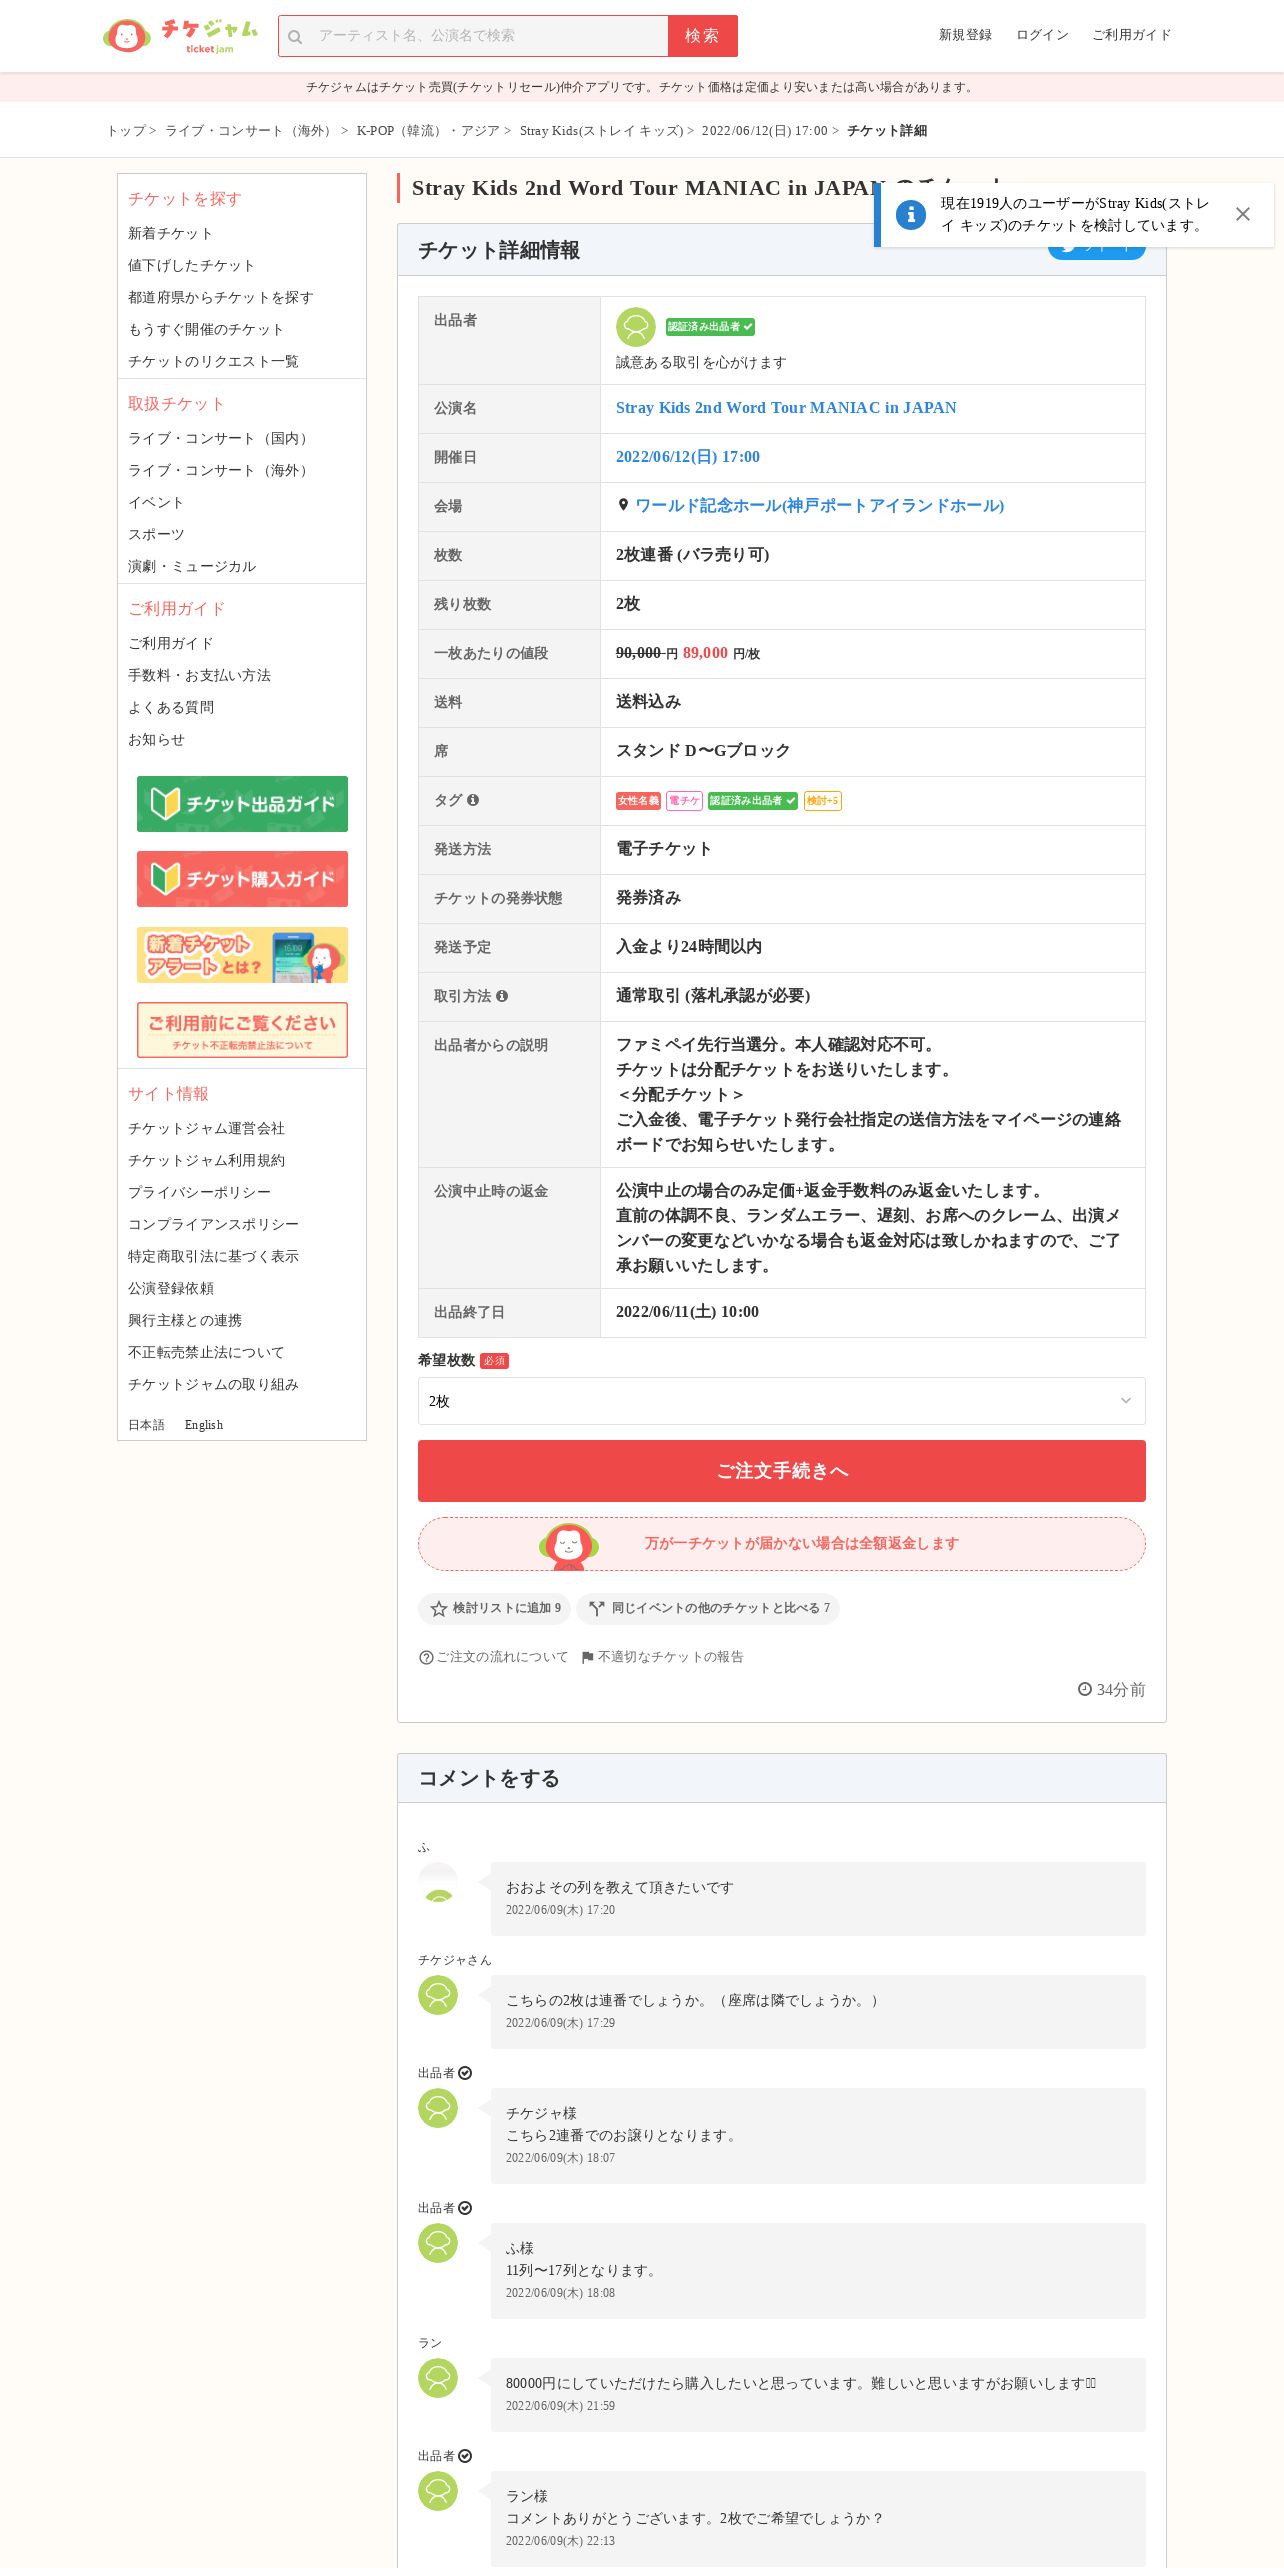Open ログイン in header

(1042, 35)
